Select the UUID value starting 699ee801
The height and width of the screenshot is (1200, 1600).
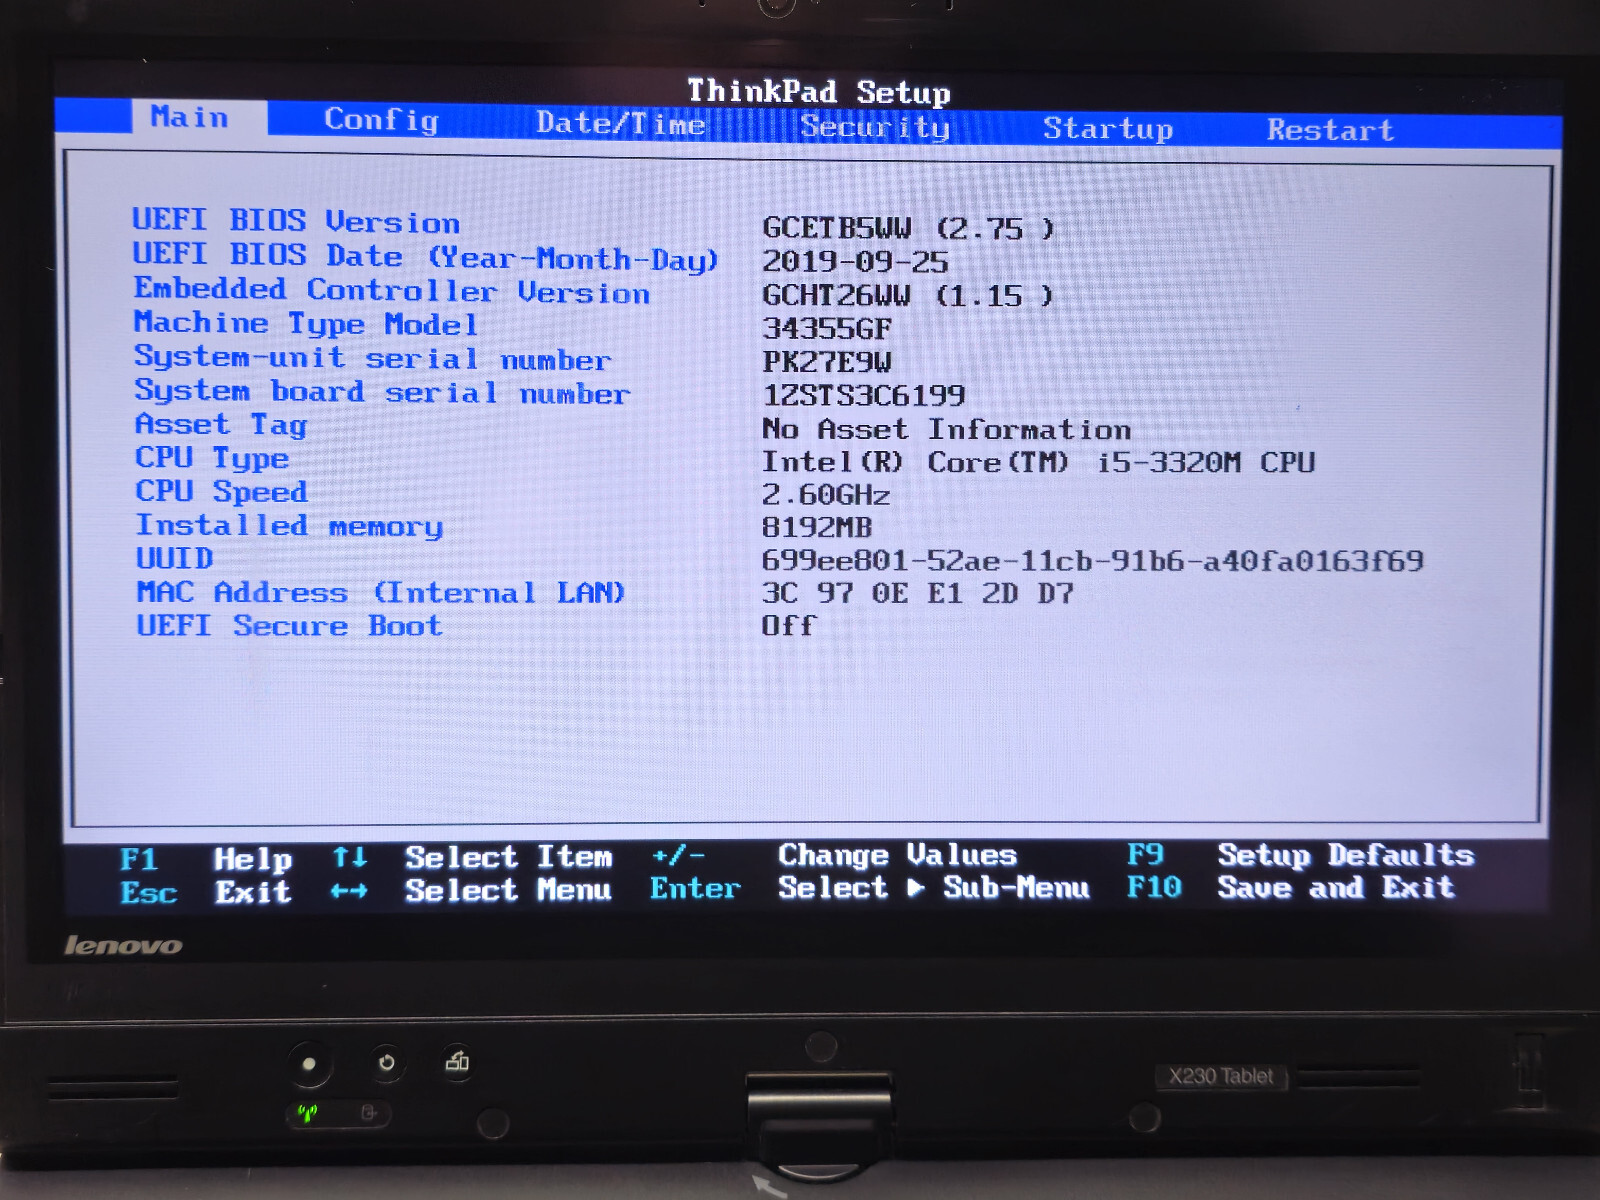tap(1093, 560)
